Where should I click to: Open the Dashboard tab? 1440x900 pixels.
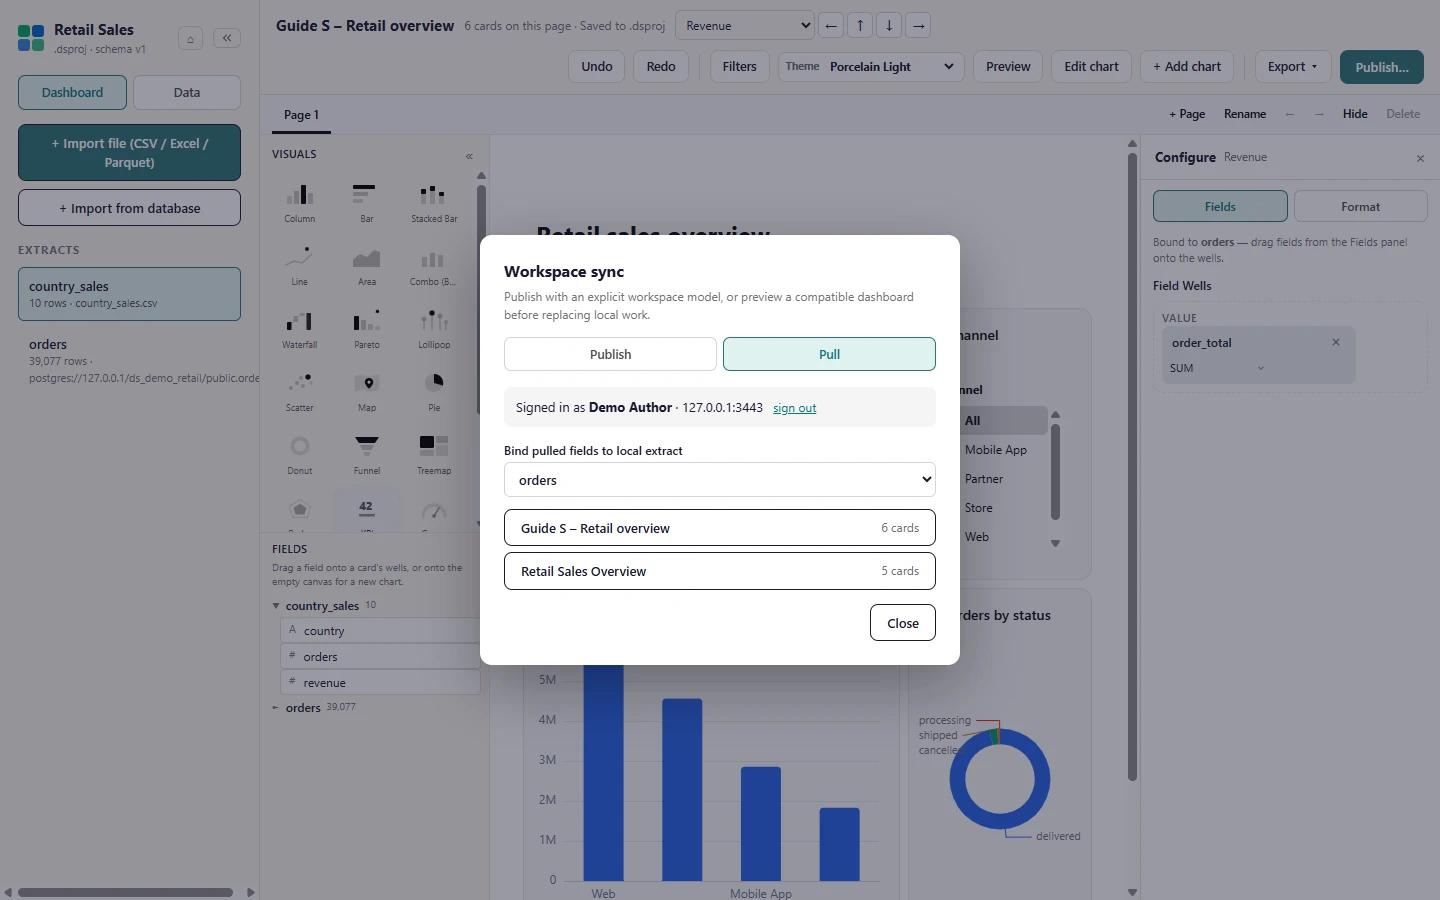(x=72, y=92)
